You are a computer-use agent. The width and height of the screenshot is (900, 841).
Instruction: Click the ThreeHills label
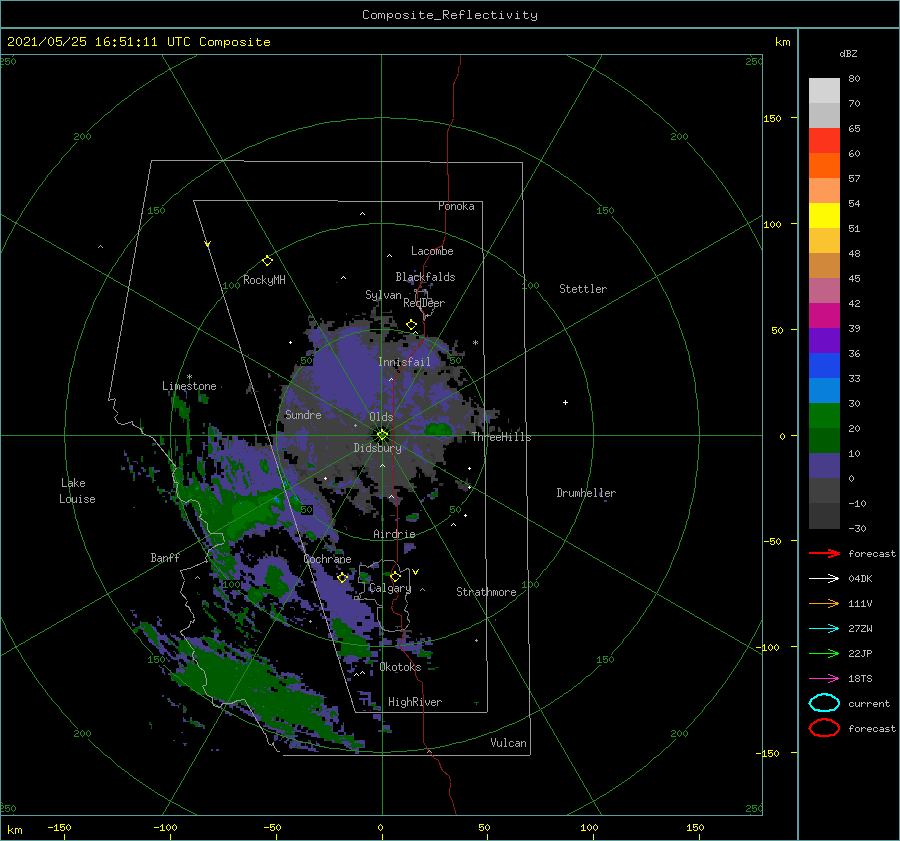pyautogui.click(x=501, y=437)
